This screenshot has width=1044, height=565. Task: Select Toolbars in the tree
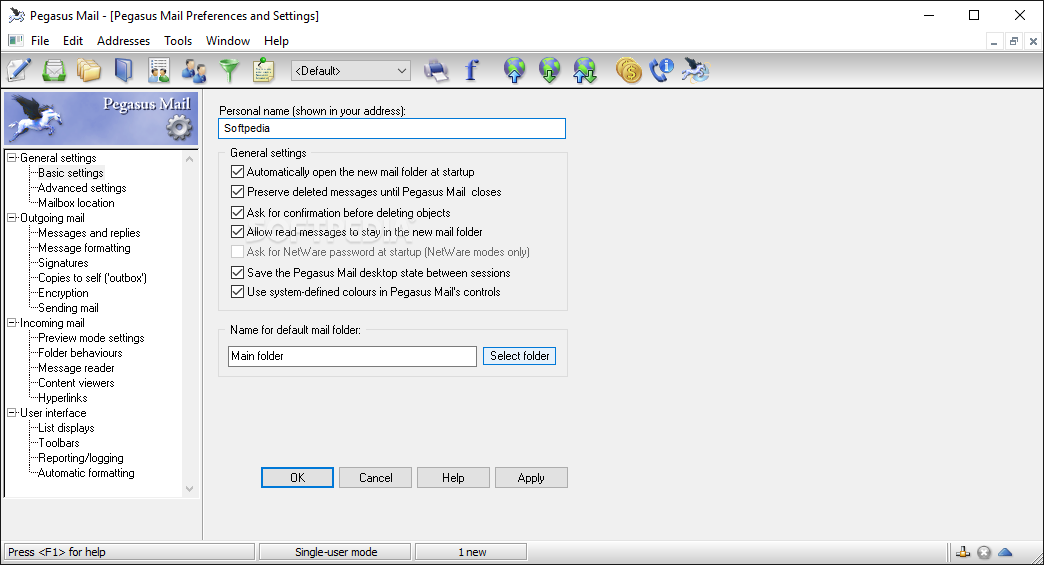tap(59, 443)
